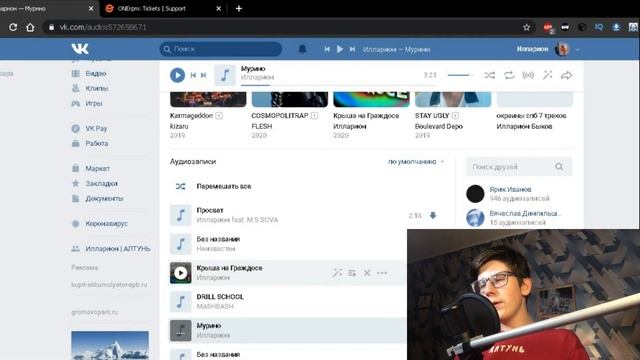Image resolution: width=640 pixels, height=360 pixels.
Task: Go to next track in audio player
Action: click(203, 75)
